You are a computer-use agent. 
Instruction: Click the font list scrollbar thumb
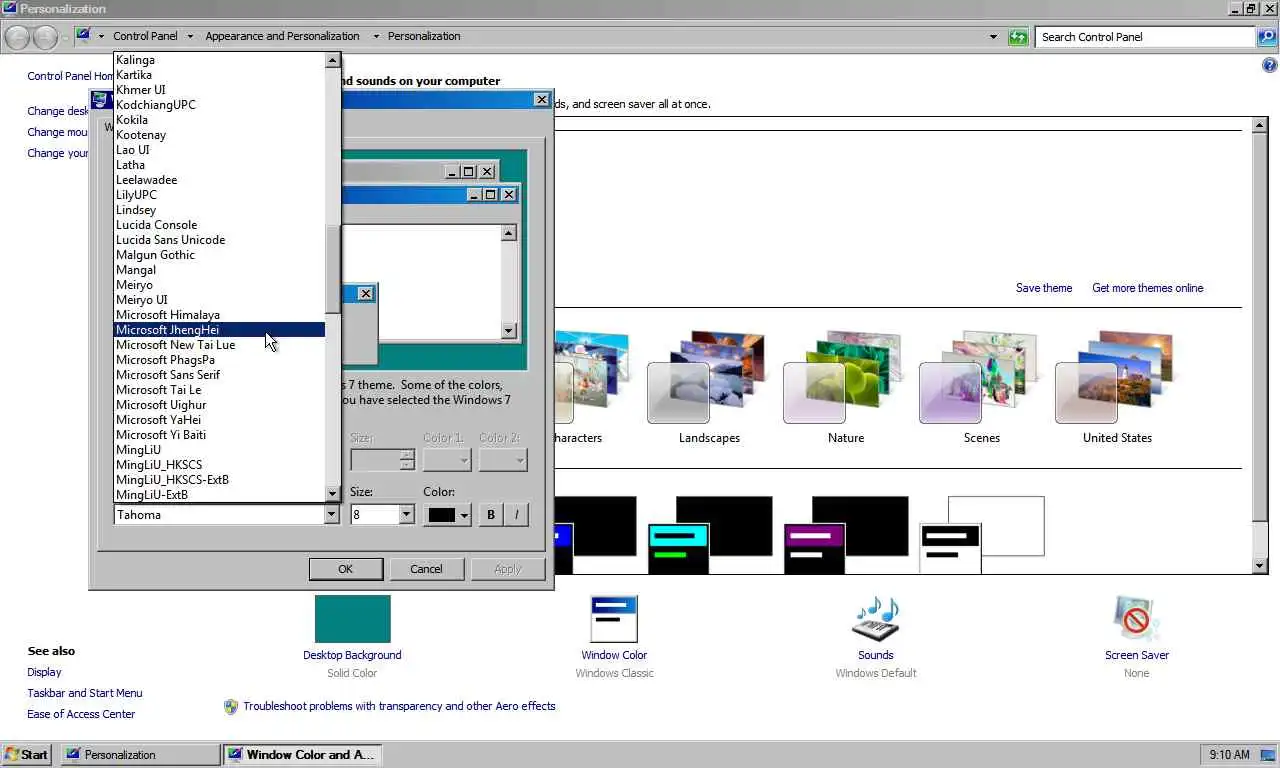point(333,269)
